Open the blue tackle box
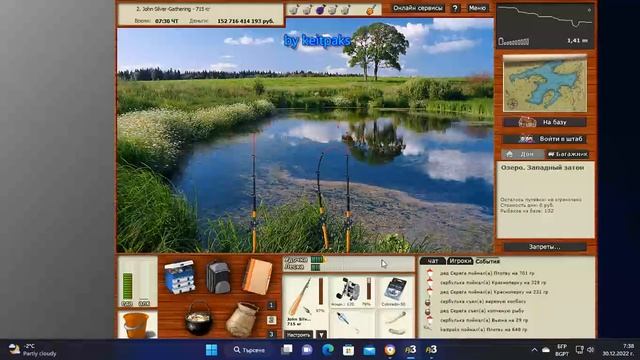This screenshot has height=360, width=640. pos(180,277)
